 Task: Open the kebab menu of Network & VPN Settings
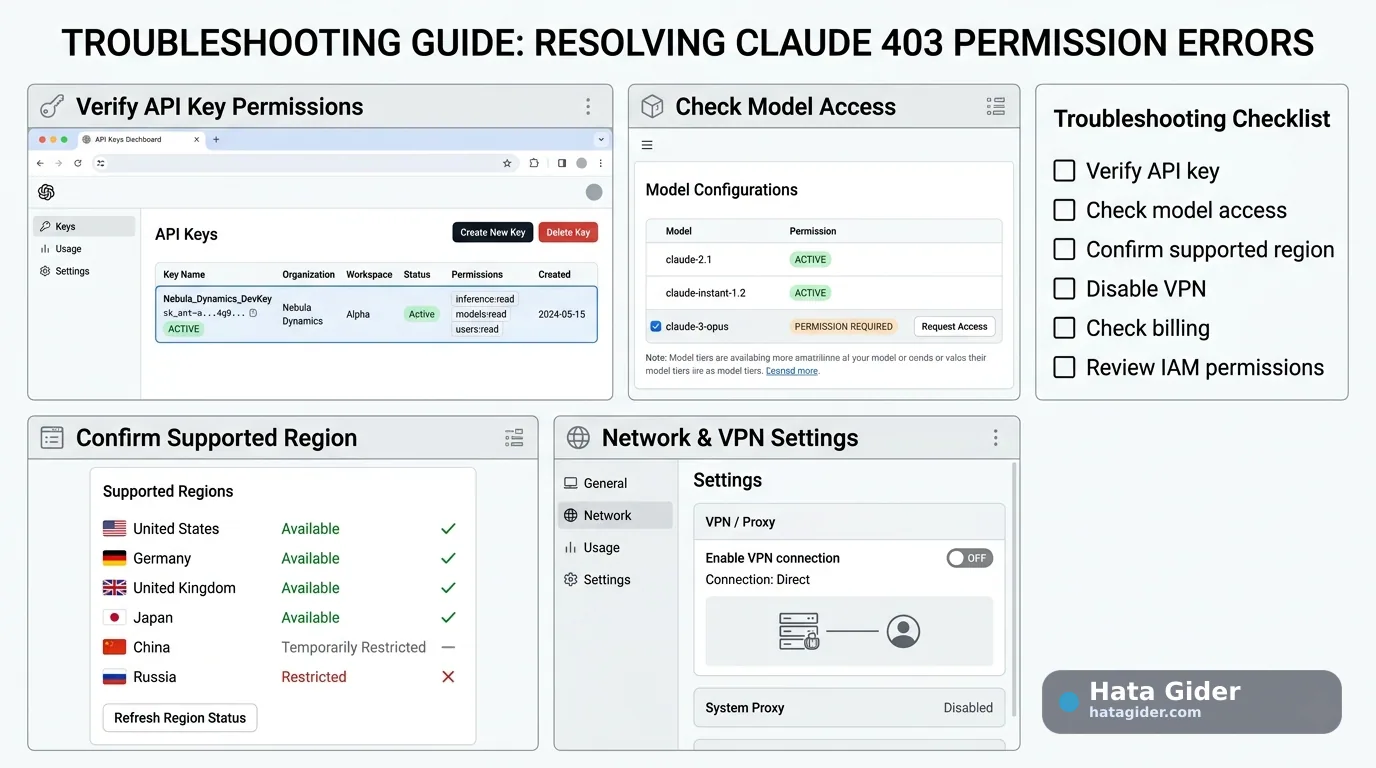(x=995, y=438)
